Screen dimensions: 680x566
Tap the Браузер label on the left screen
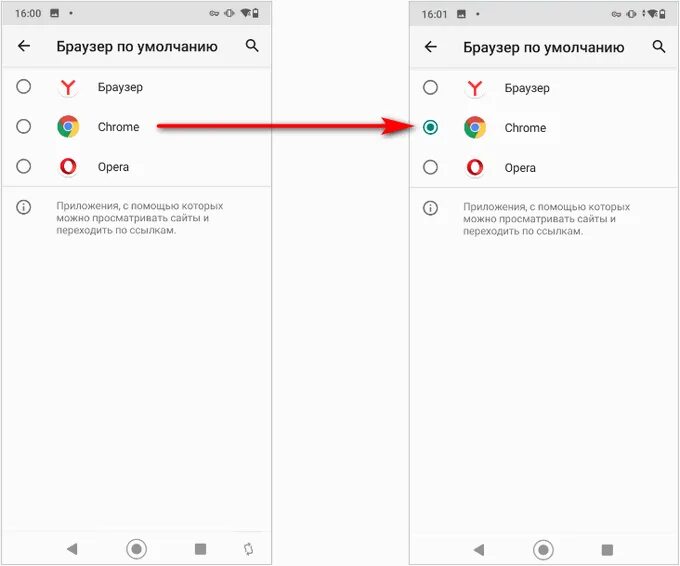click(120, 87)
